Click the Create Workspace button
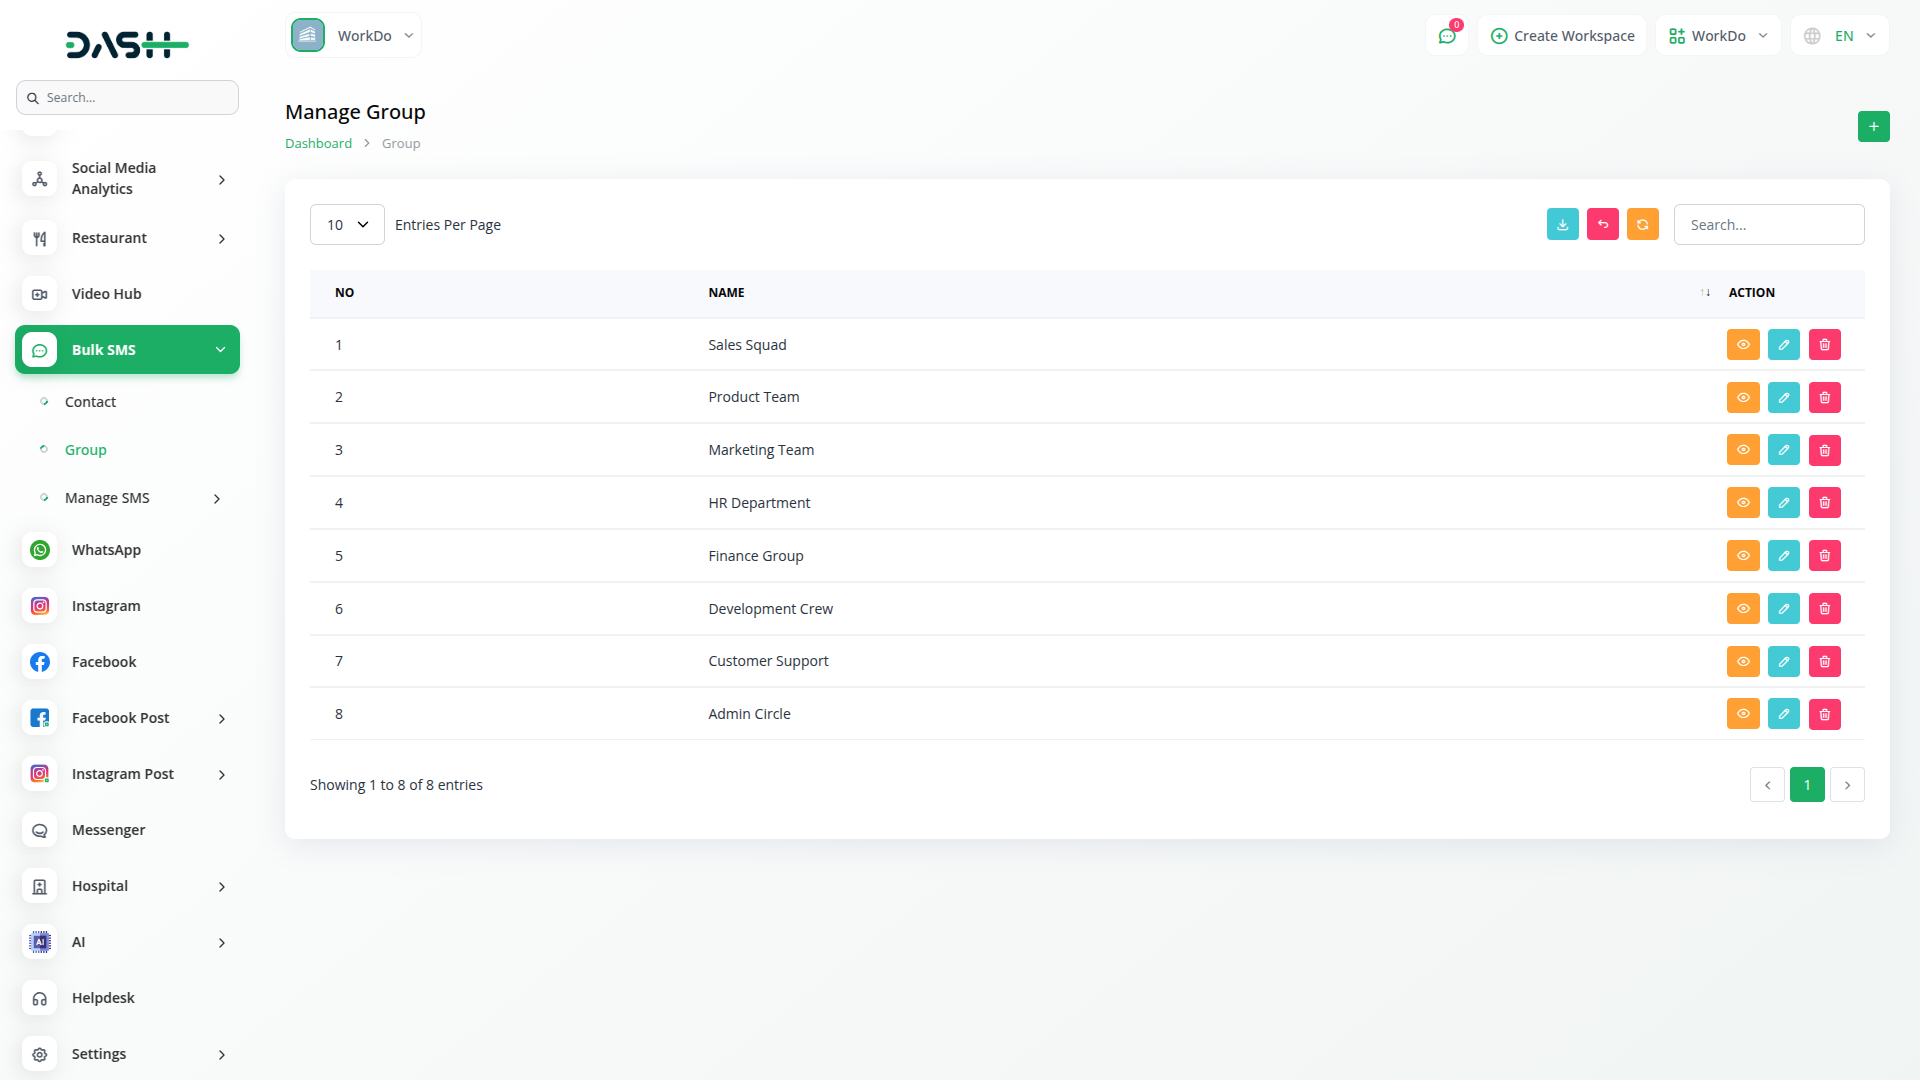This screenshot has height=1080, width=1920. [x=1562, y=36]
